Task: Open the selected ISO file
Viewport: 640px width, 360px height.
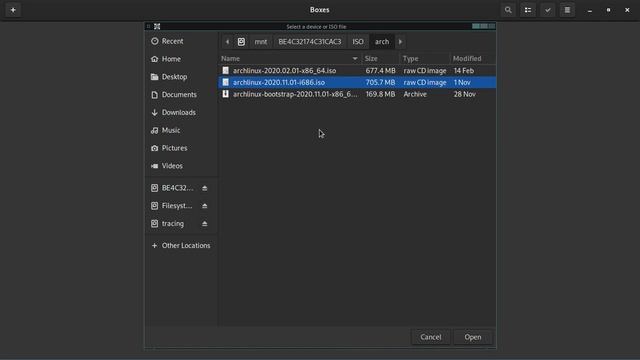Action: 473,337
